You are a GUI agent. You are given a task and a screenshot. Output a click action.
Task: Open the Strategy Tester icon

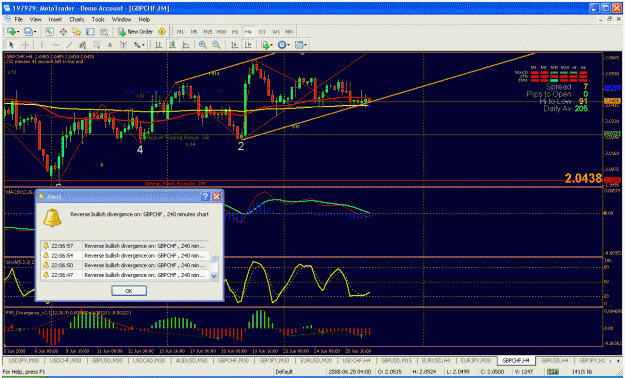(104, 32)
